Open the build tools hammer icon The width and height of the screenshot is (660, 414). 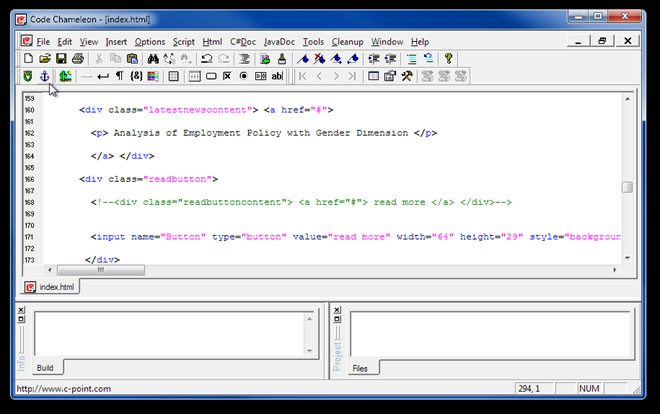pyautogui.click(x=407, y=76)
